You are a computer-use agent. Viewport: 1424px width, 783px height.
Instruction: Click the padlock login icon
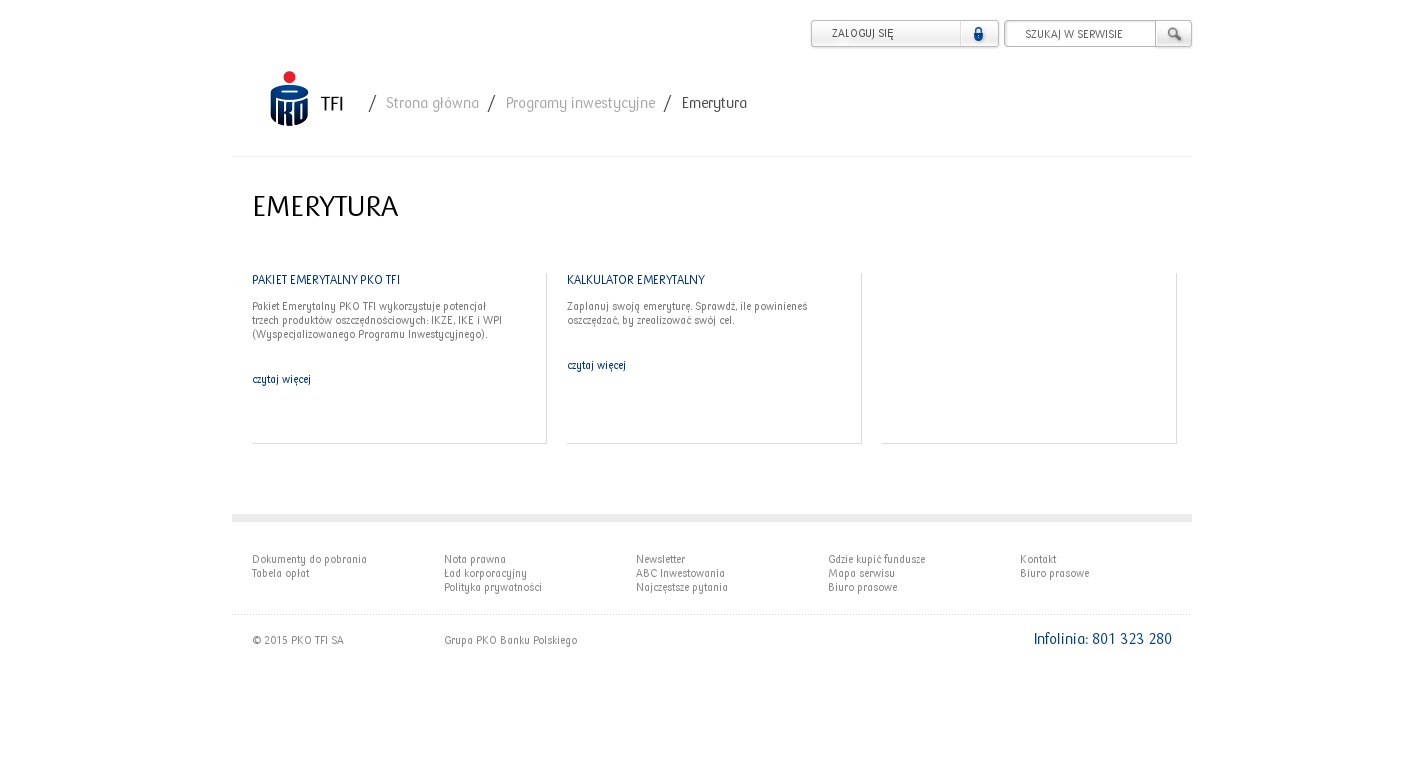979,34
